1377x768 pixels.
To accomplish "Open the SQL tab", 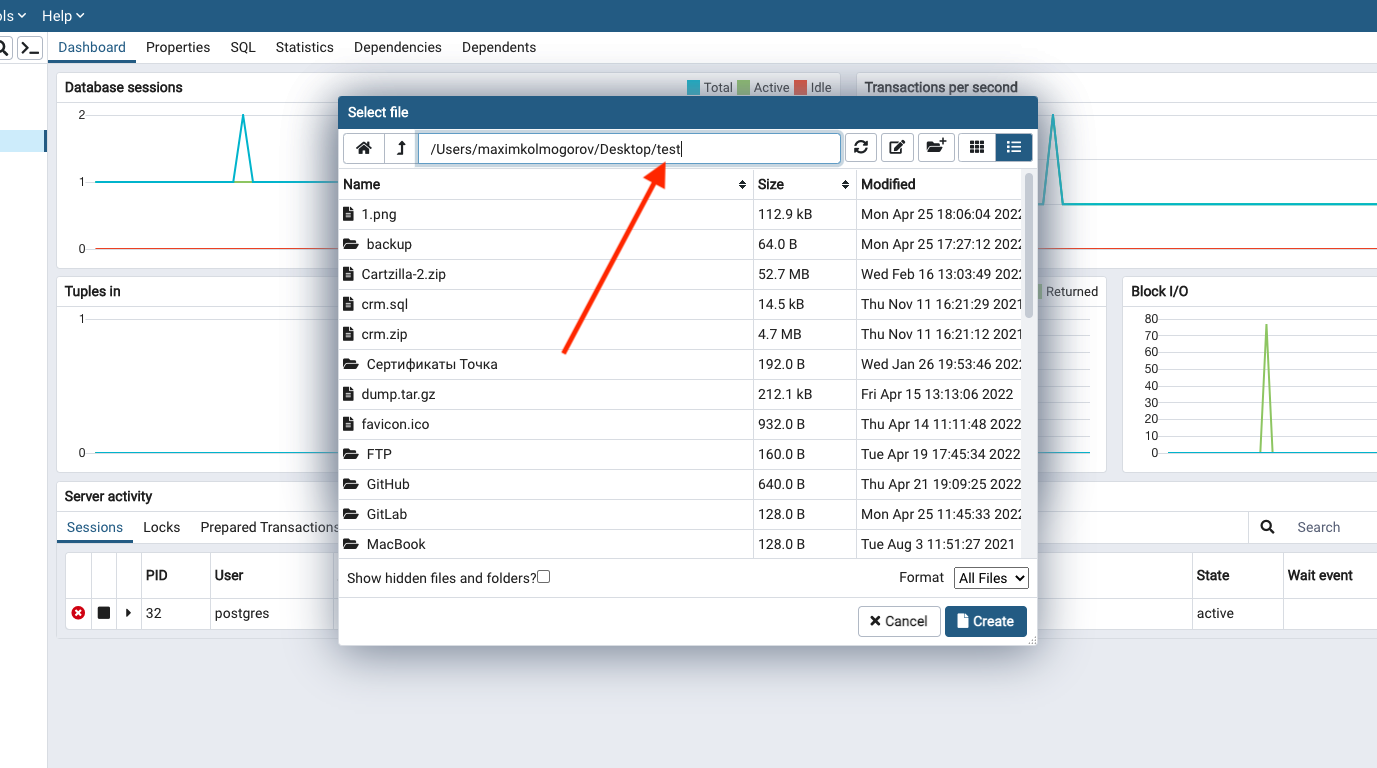I will [243, 47].
